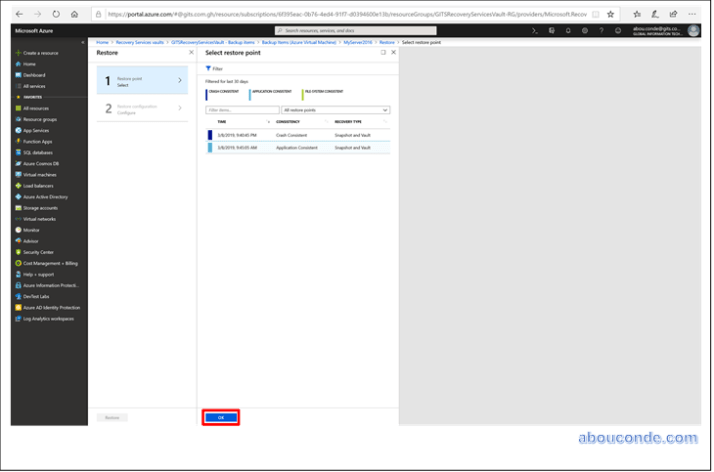Refresh the page in the browser
The image size is (714, 472).
(55, 15)
